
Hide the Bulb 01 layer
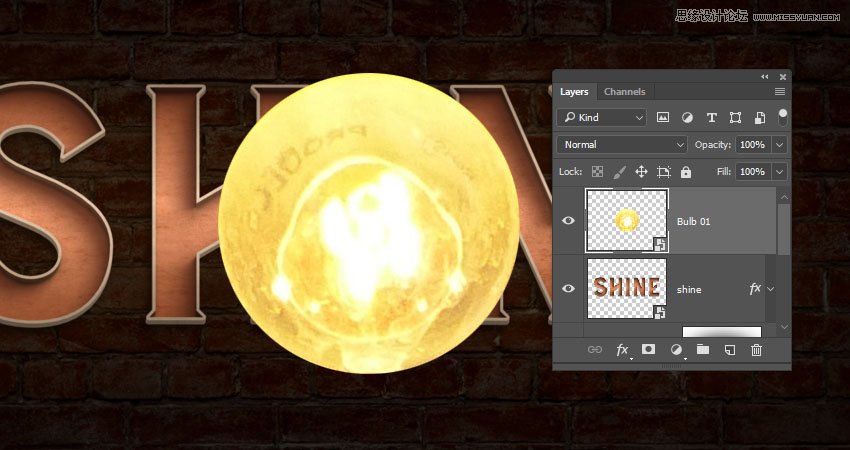(x=568, y=221)
